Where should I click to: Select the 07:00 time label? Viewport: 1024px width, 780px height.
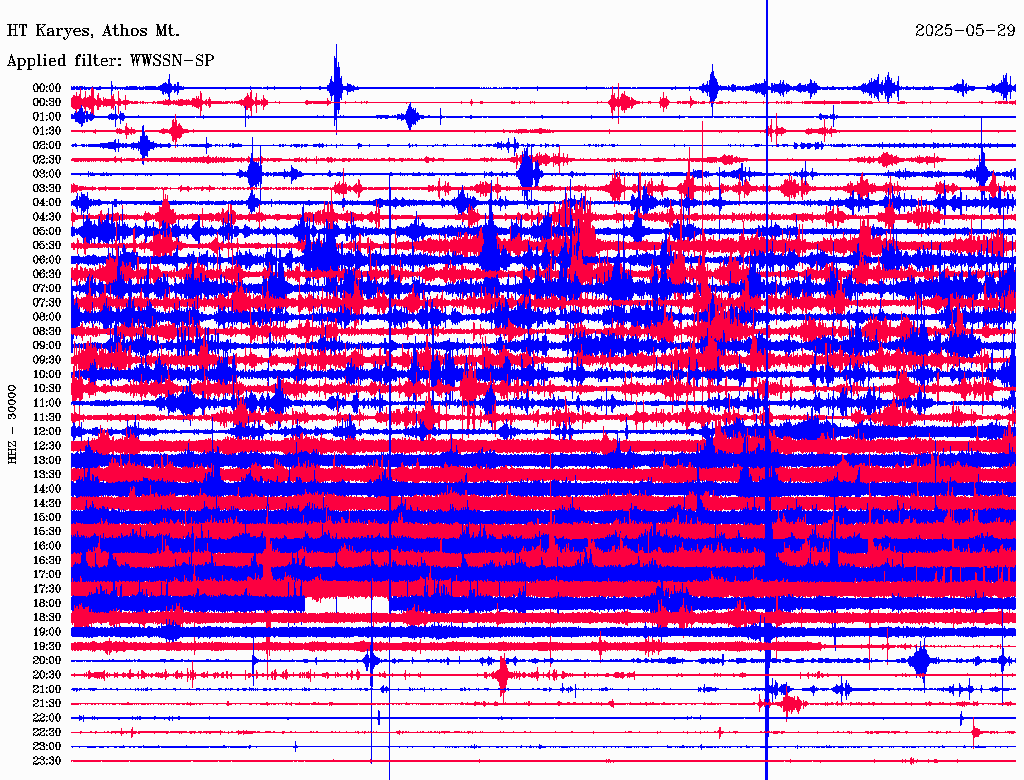pos(47,289)
